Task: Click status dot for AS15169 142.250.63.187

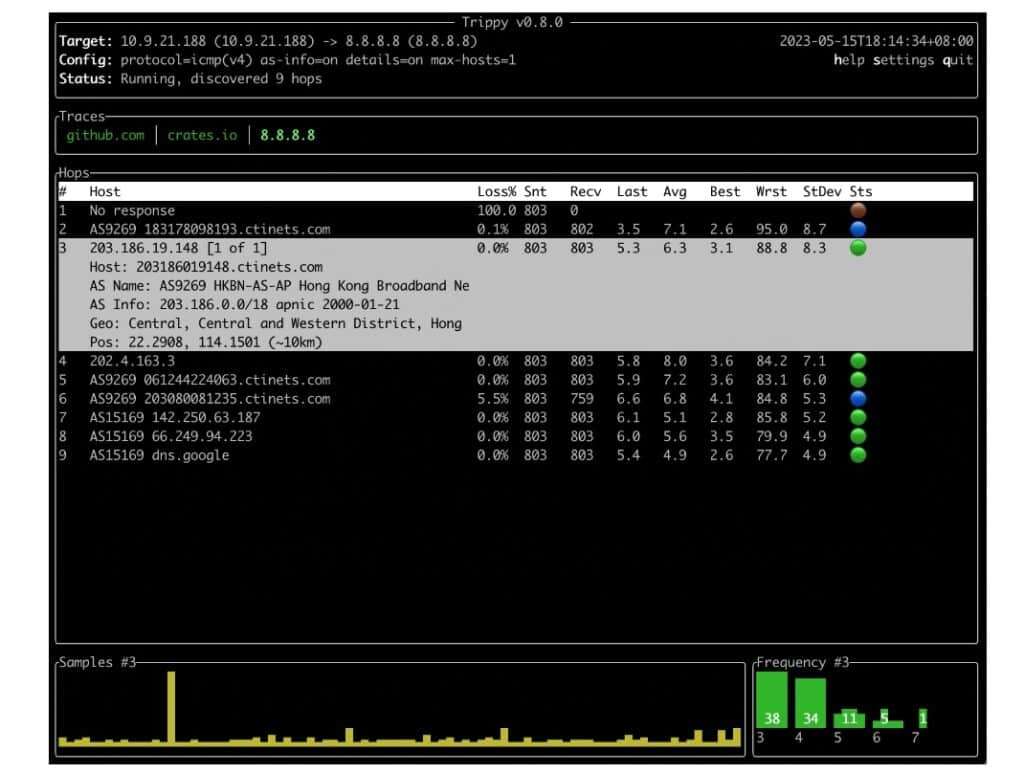Action: click(857, 418)
